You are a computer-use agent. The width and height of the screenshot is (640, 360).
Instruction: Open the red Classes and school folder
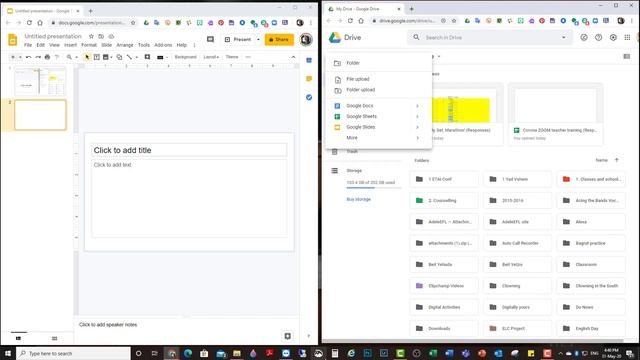(591, 179)
